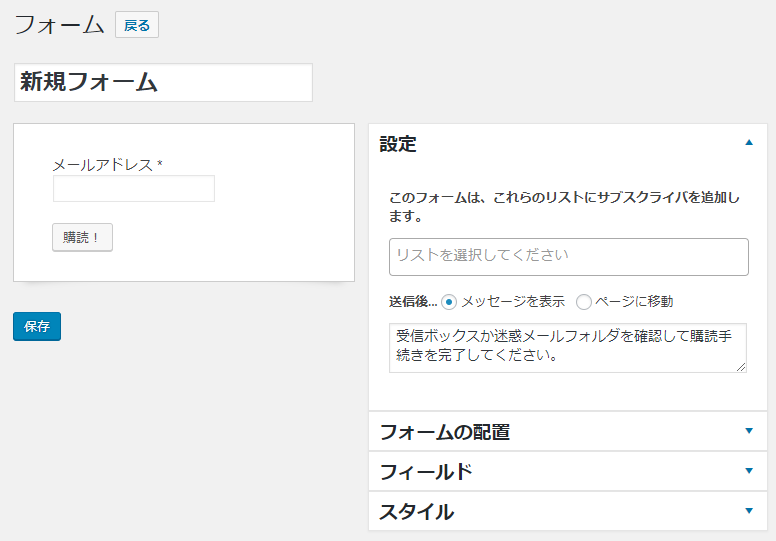This screenshot has width=776, height=541.
Task: Click the triangle icon beside スタイル
Action: tap(748, 511)
